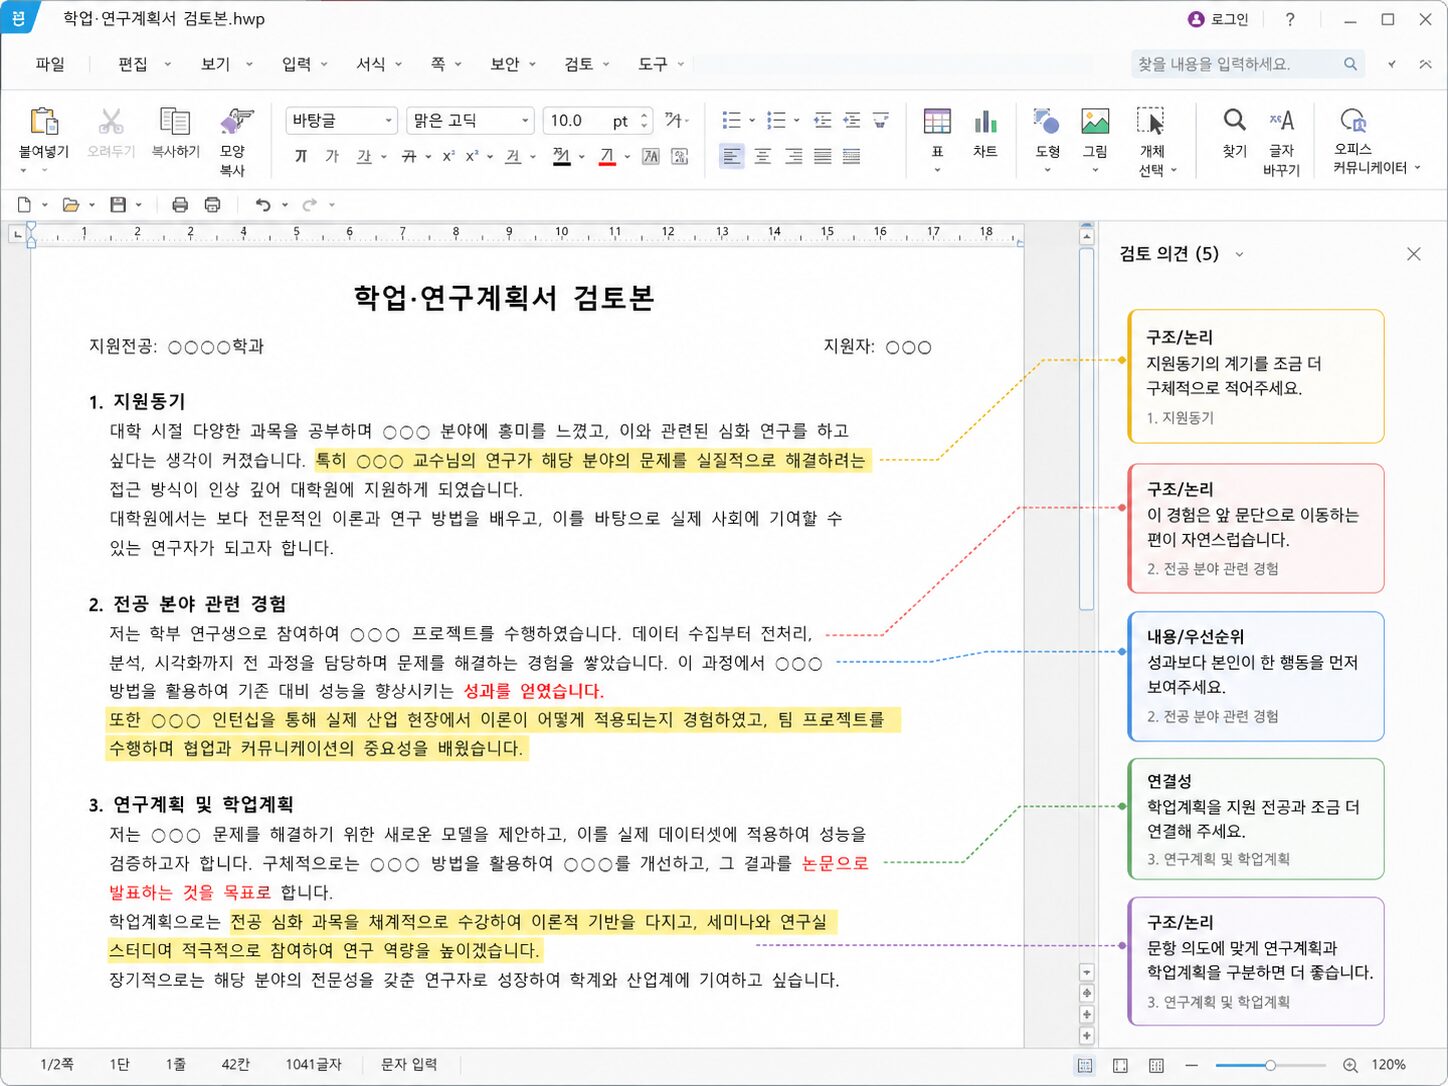Click the character border icon in format row

point(651,156)
